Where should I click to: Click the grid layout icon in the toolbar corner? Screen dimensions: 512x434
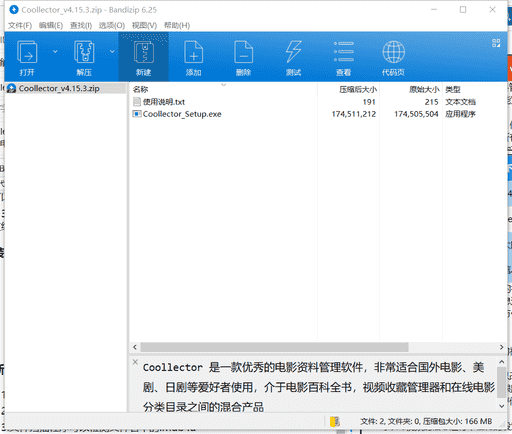coord(496,43)
